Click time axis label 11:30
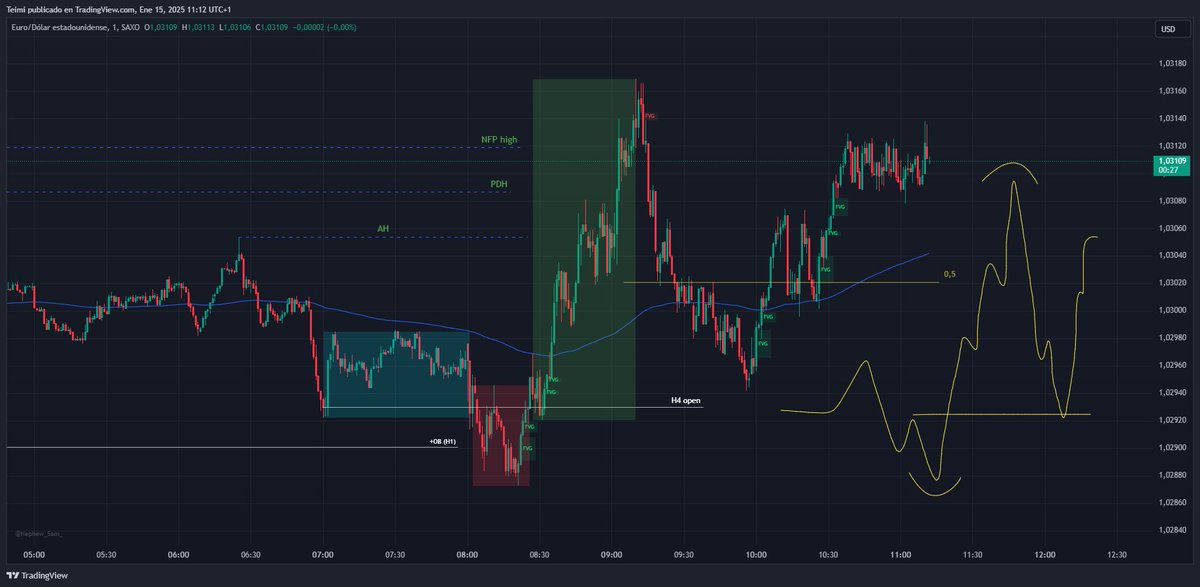This screenshot has width=1200, height=587. (973, 554)
